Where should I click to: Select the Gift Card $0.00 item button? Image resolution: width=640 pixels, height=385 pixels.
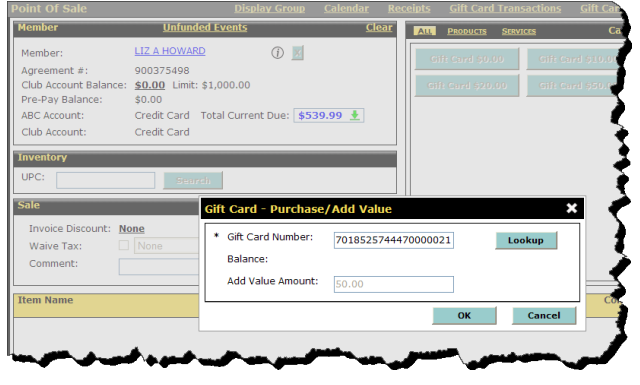click(467, 59)
